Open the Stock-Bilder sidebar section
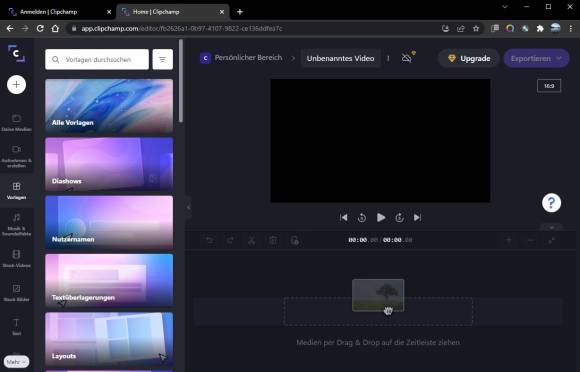 coord(16,292)
